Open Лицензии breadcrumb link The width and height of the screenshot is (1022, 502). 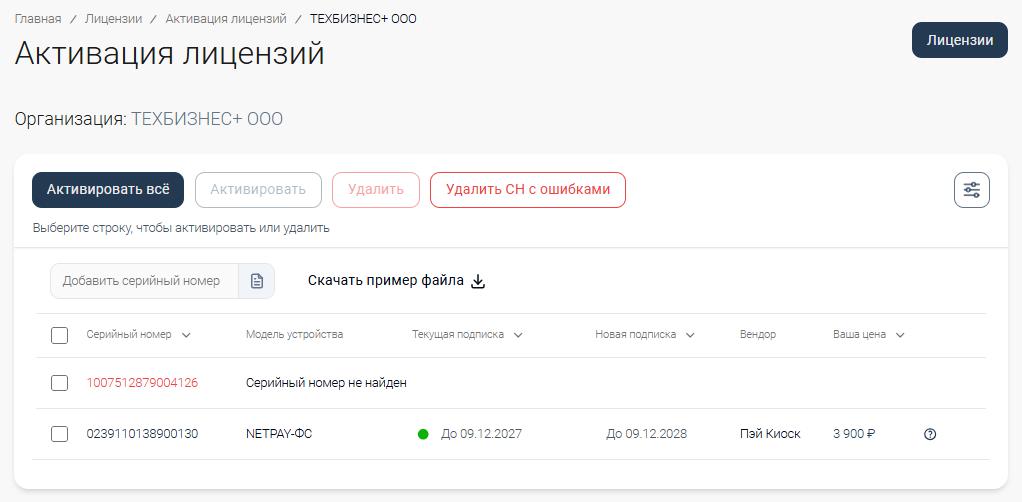[x=113, y=19]
